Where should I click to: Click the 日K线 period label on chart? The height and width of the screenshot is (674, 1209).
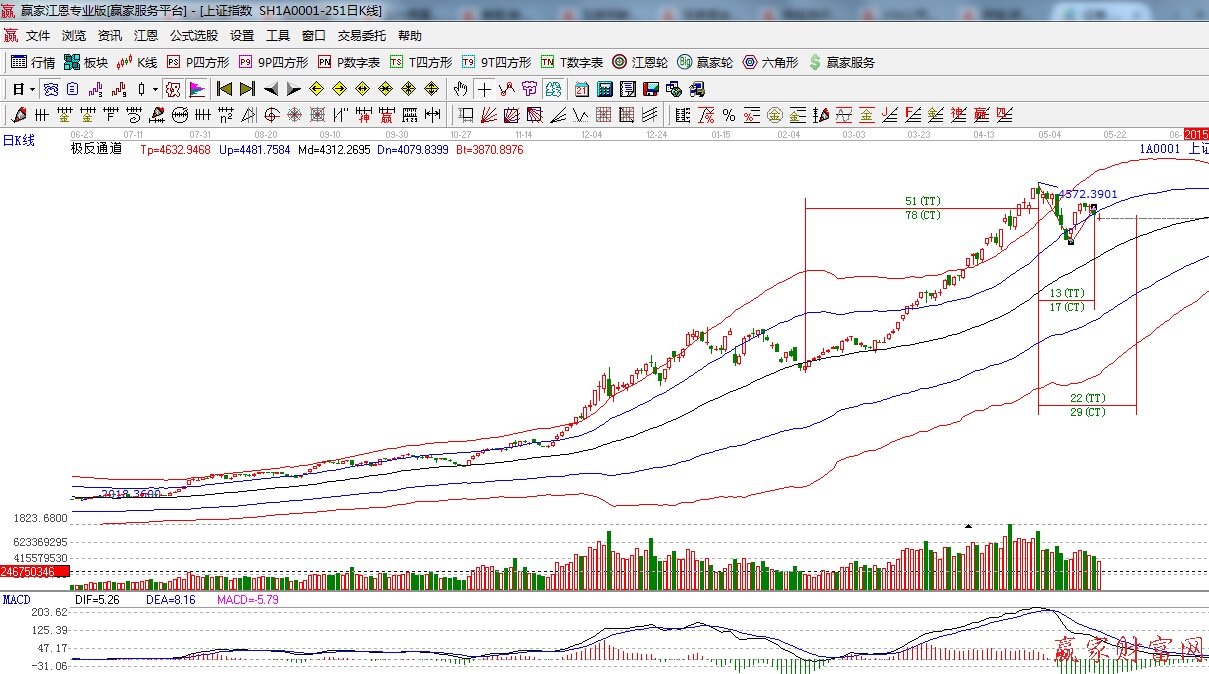[x=18, y=140]
